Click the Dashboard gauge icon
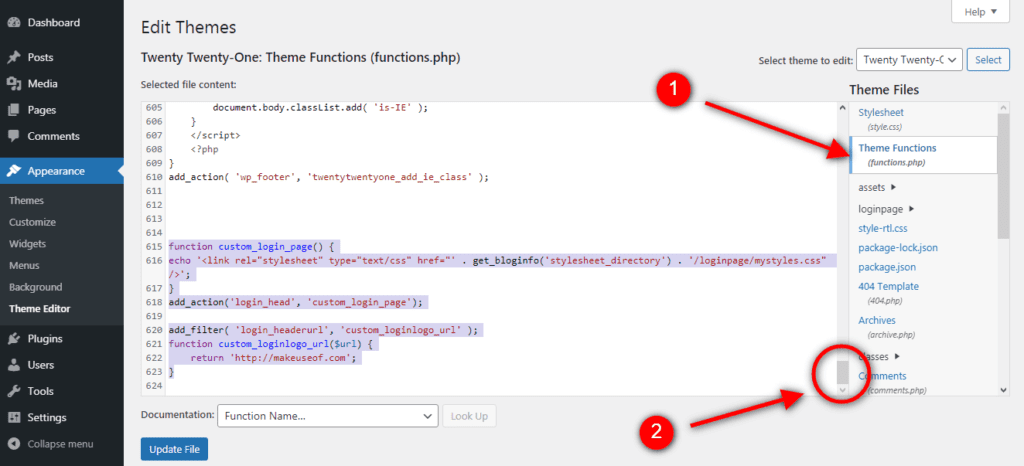The image size is (1024, 466). (x=14, y=23)
